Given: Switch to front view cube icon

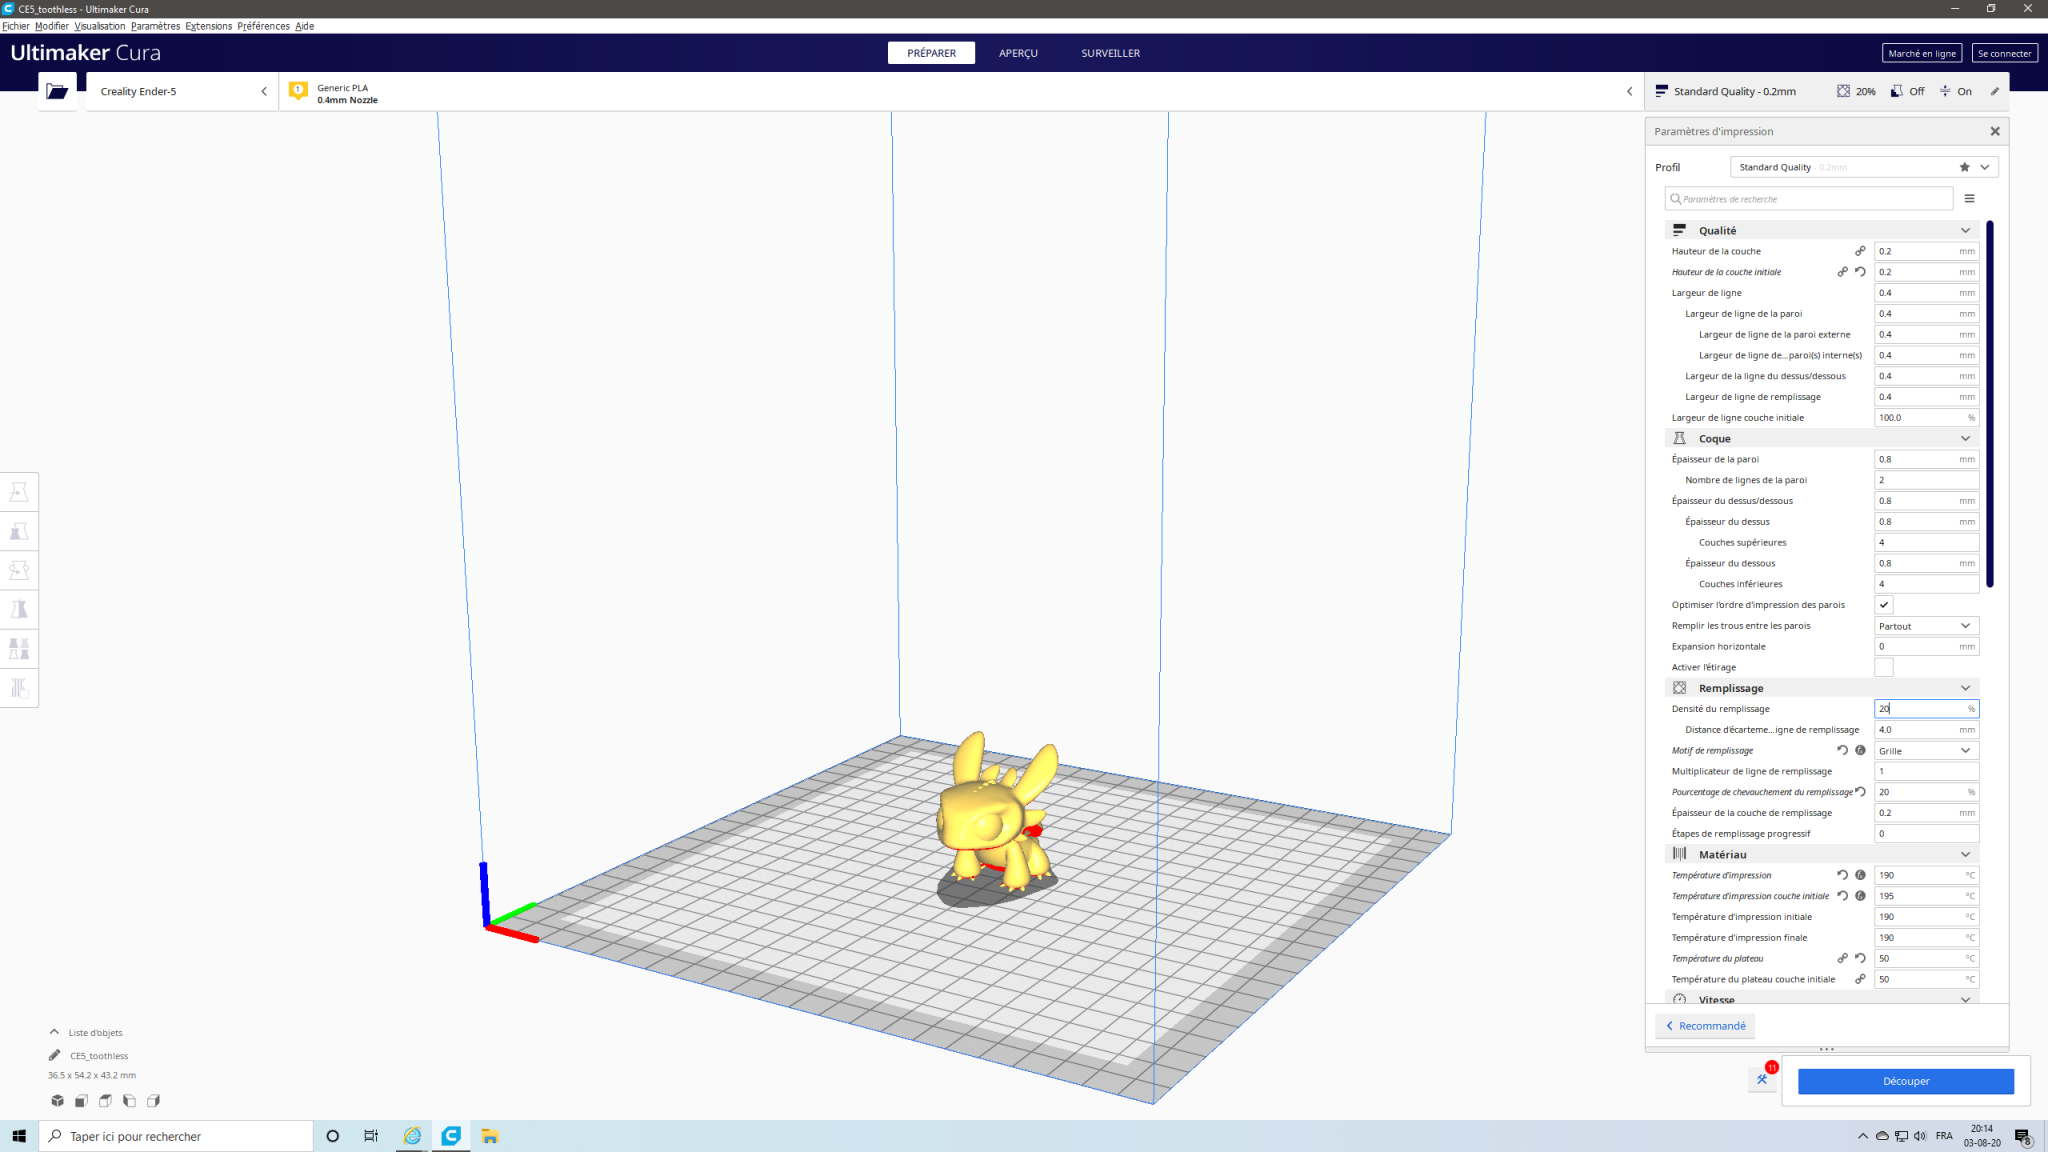Looking at the screenshot, I should point(81,1100).
